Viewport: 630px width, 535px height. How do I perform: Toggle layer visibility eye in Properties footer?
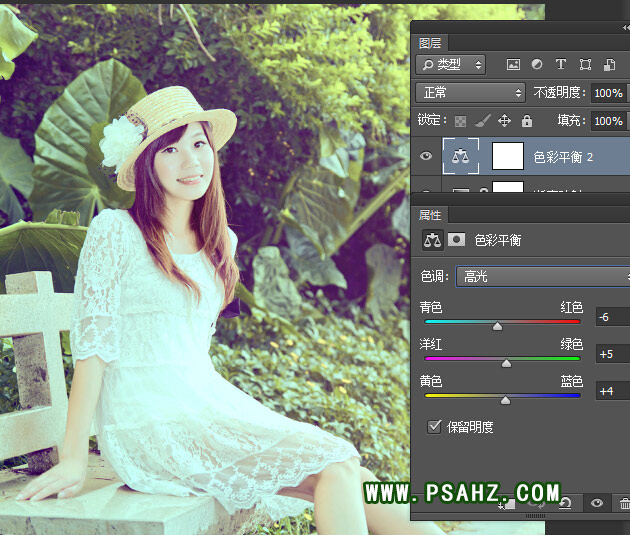(x=597, y=504)
